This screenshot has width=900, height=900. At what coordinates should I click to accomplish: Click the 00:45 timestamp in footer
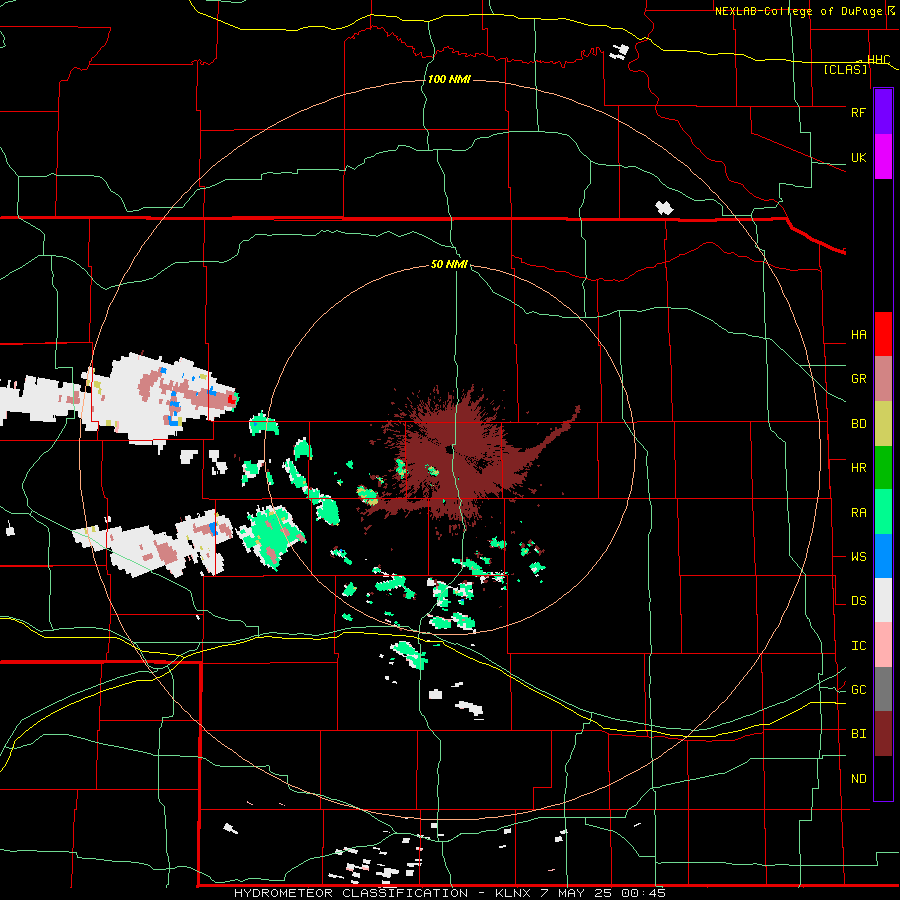[643, 893]
